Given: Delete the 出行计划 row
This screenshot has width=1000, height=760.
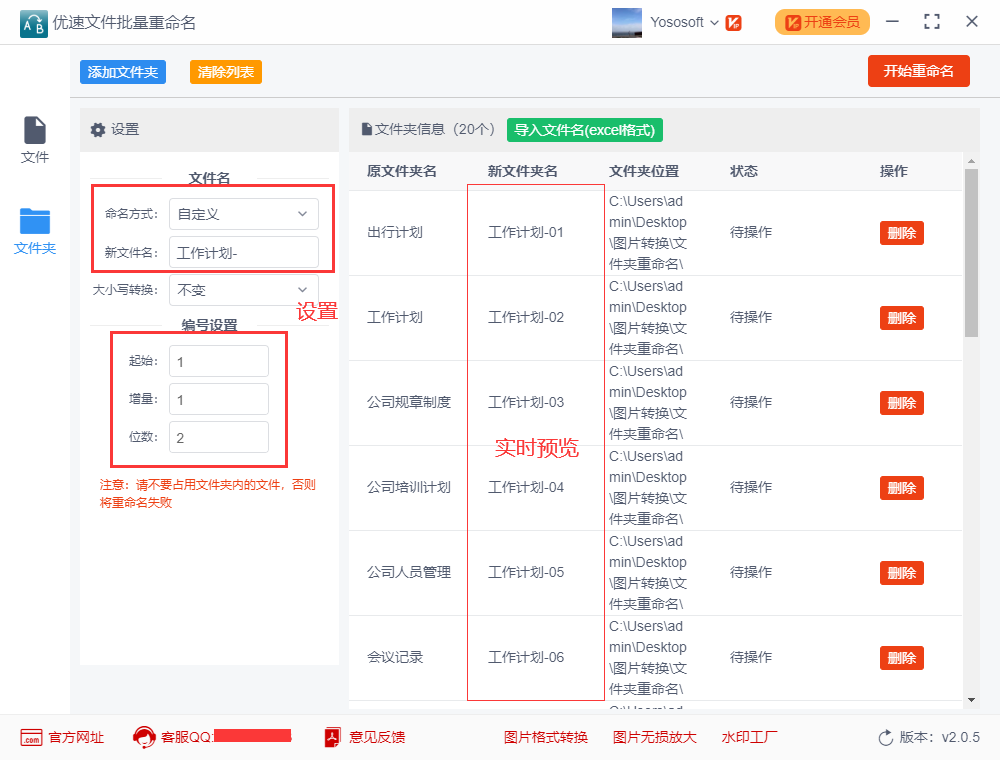Looking at the screenshot, I should tap(901, 233).
